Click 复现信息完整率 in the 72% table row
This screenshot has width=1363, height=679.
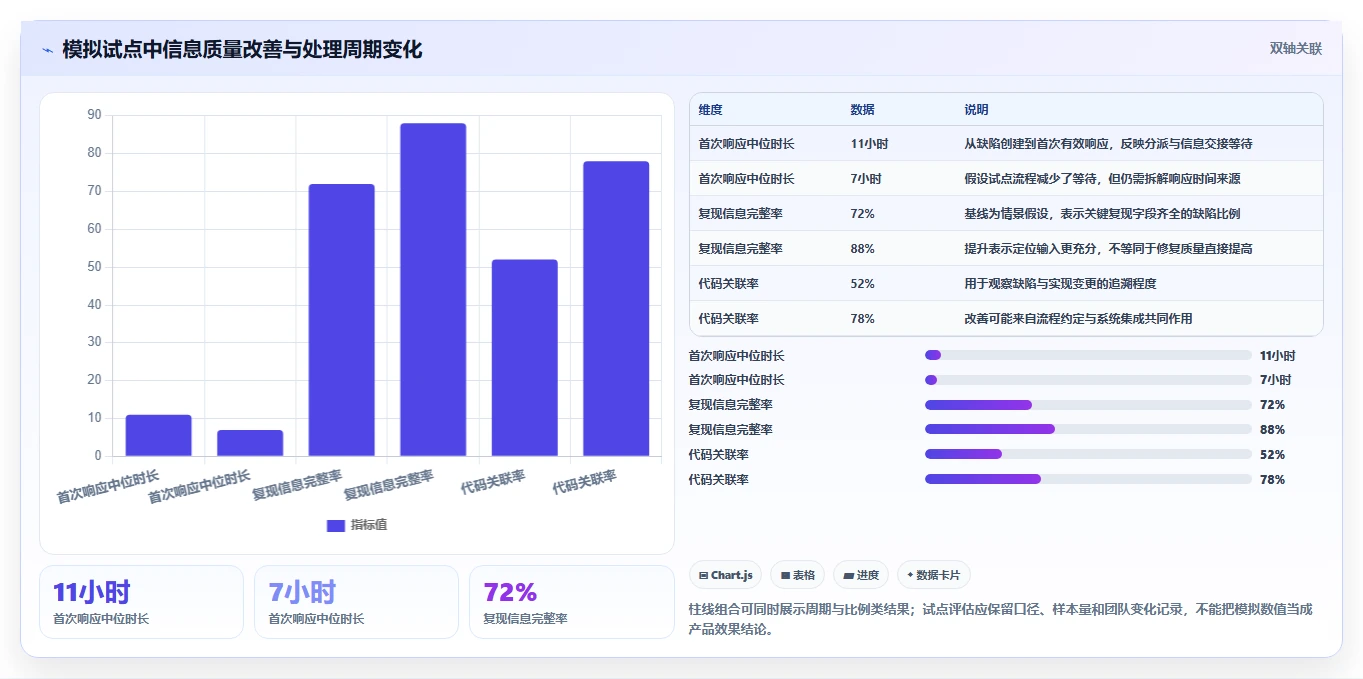(741, 214)
